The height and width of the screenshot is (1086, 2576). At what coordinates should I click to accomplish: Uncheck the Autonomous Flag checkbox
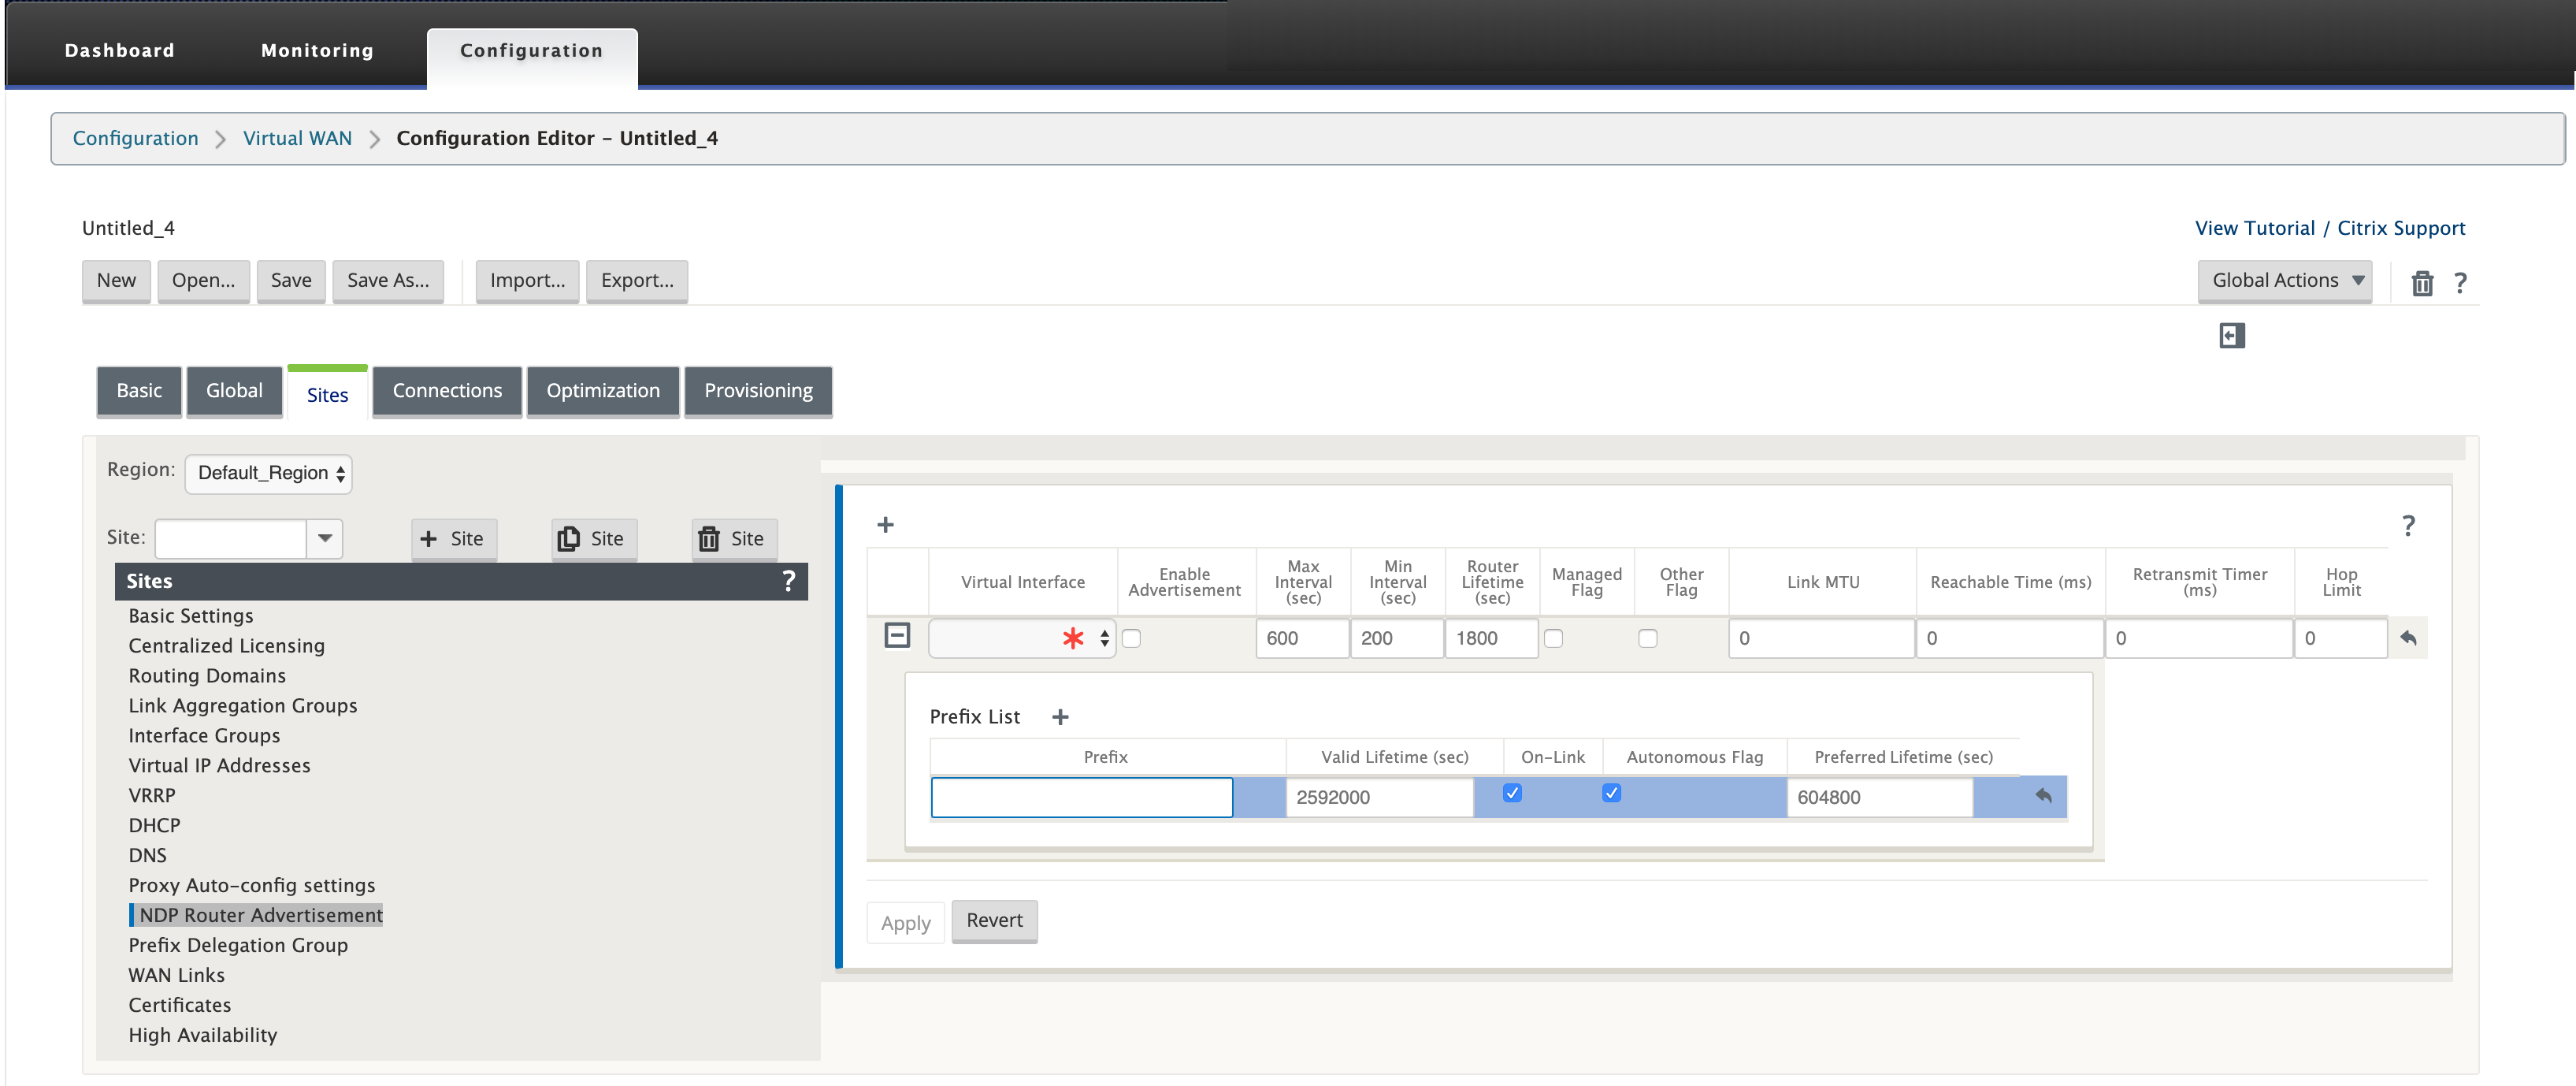[1611, 793]
